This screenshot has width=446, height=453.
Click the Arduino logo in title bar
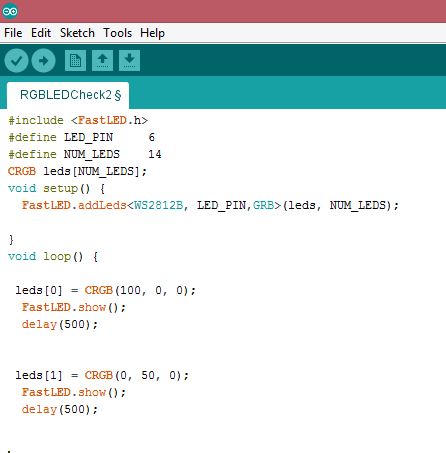click(10, 11)
